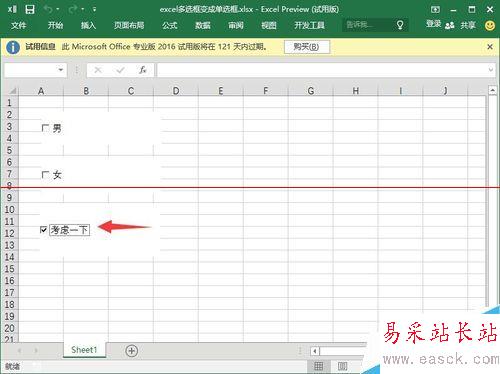Click the Redo arrow icon

coord(72,9)
